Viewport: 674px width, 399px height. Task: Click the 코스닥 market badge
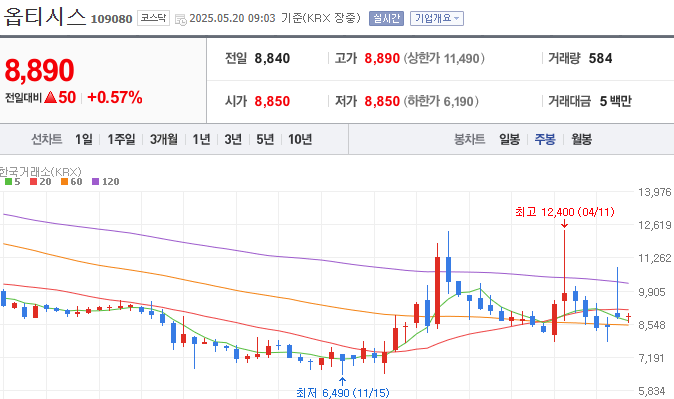pos(153,18)
